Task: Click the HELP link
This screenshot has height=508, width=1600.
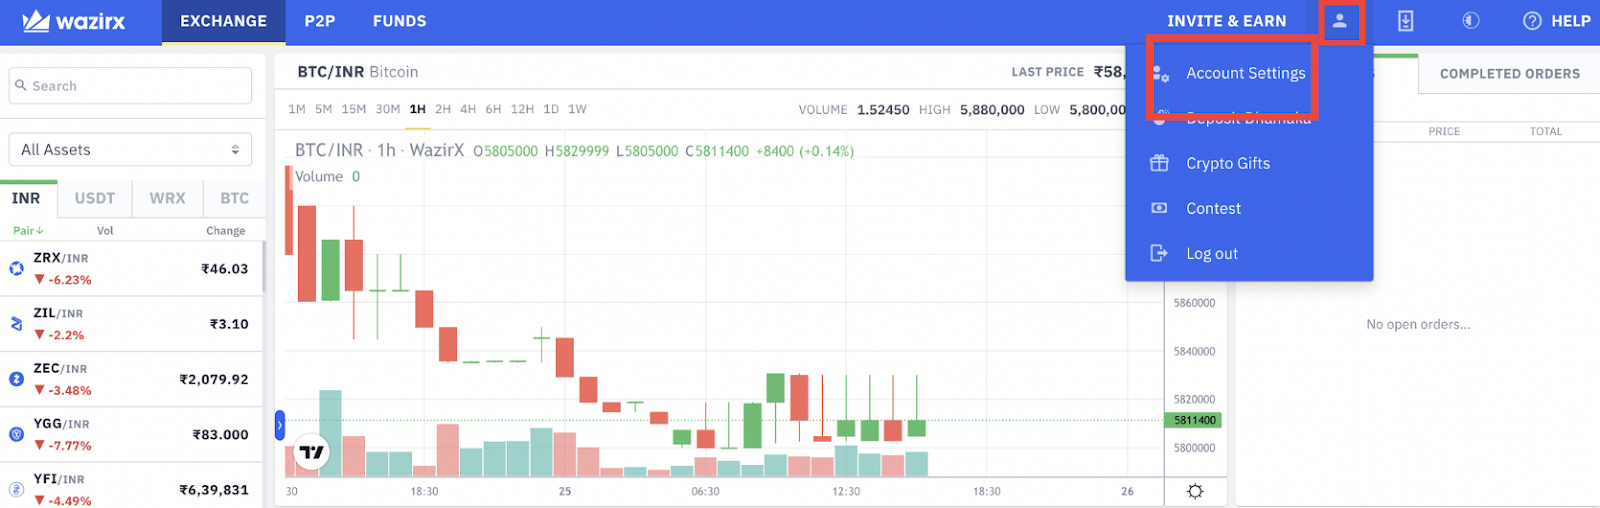Action: (1571, 21)
